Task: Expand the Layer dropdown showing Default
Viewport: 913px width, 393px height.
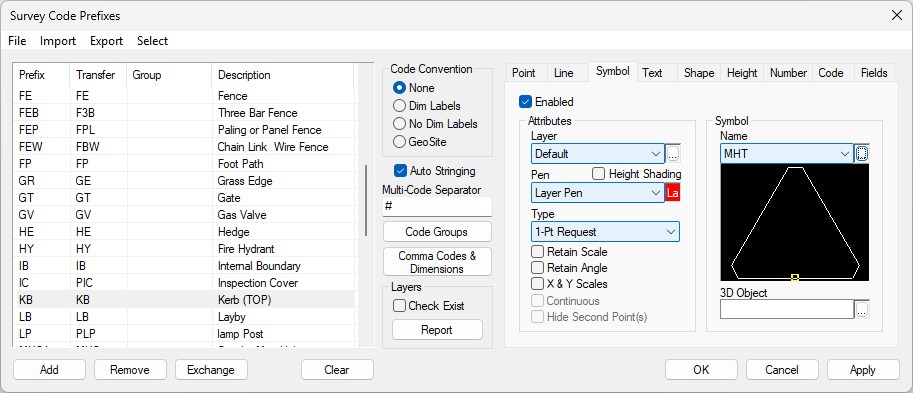Action: pos(597,154)
